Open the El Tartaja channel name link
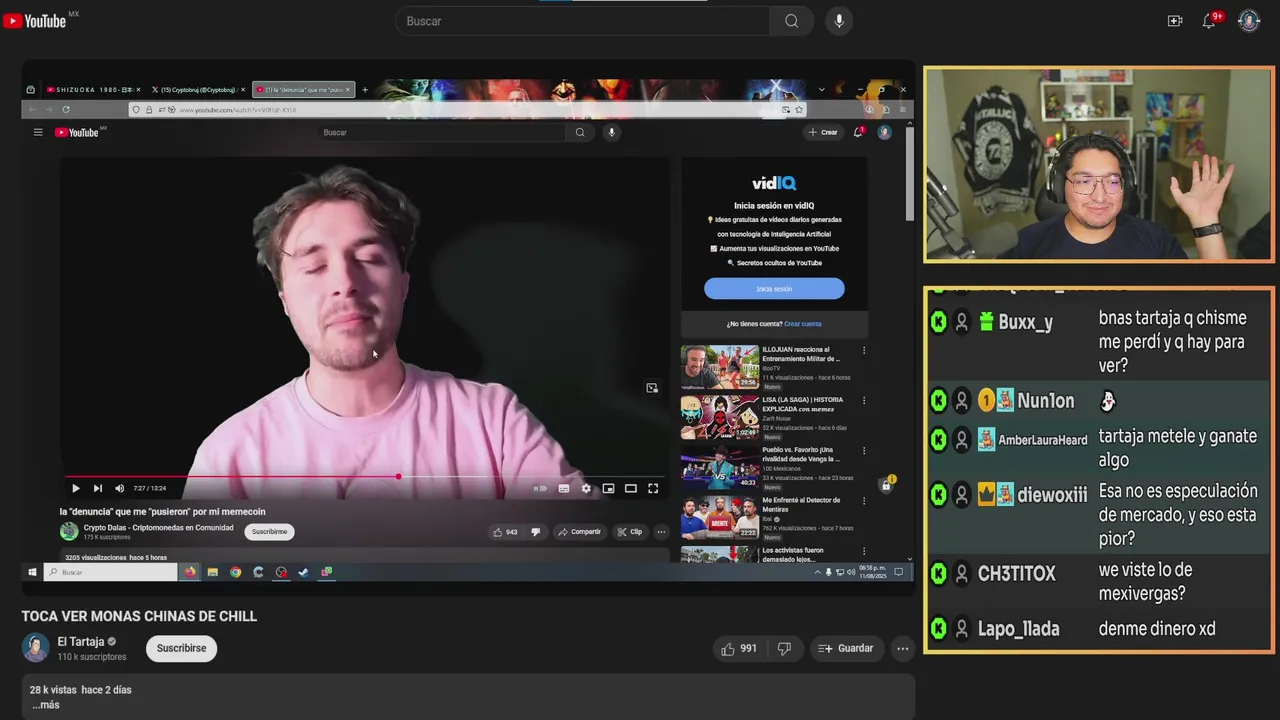The height and width of the screenshot is (720, 1280). click(x=81, y=641)
